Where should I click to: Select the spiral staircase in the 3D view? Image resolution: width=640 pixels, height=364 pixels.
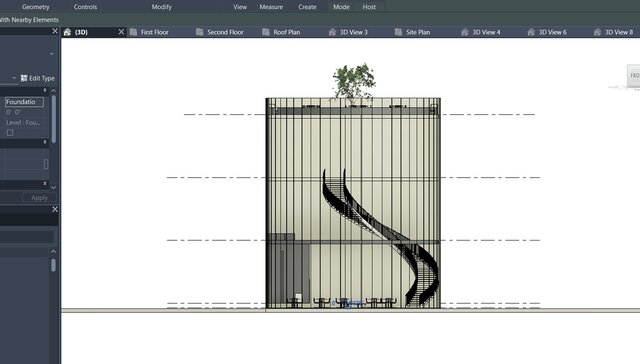380,238
